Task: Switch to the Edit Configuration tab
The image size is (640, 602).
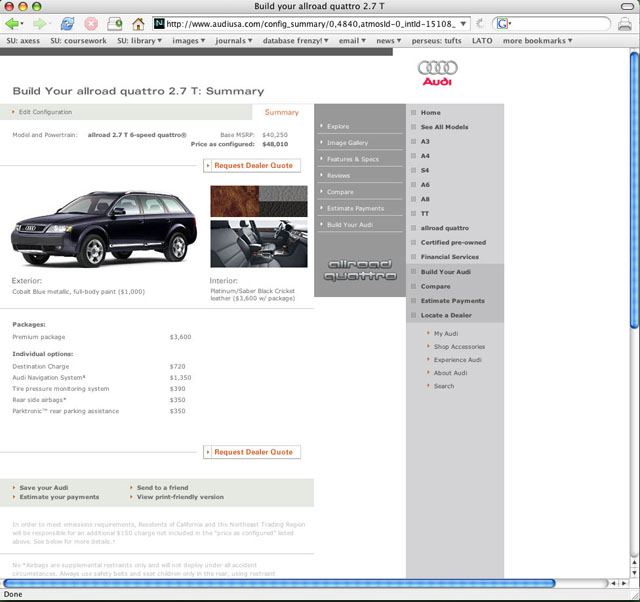Action: coord(45,112)
